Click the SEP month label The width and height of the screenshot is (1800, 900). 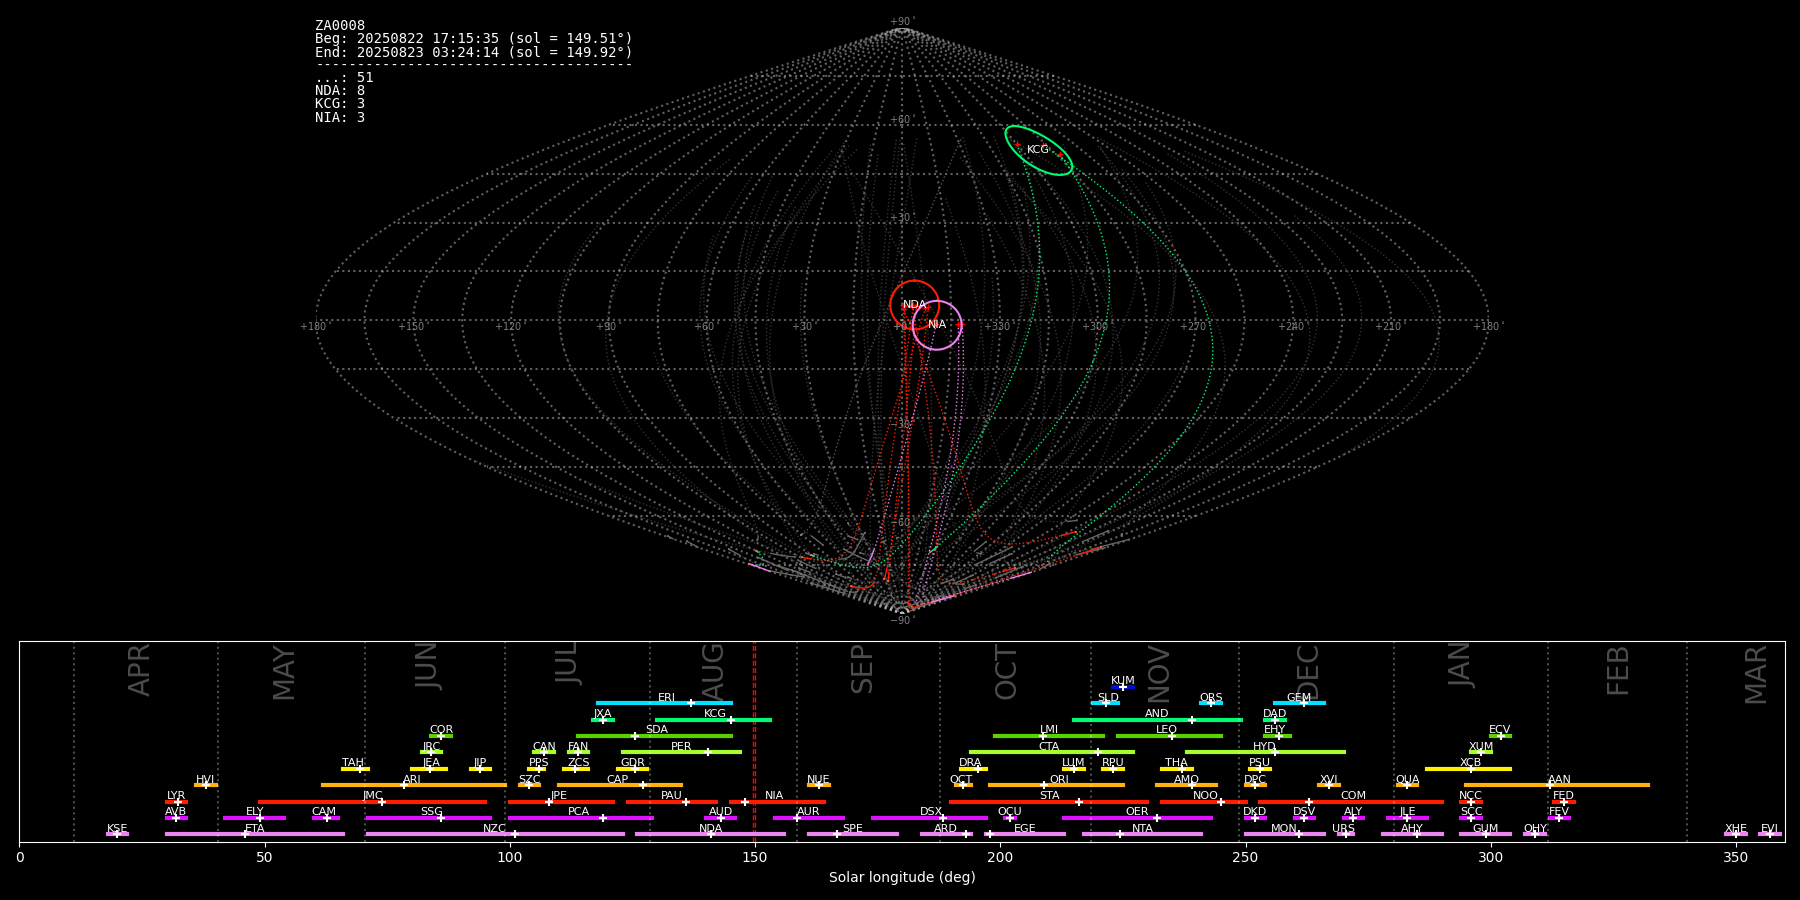pyautogui.click(x=862, y=669)
